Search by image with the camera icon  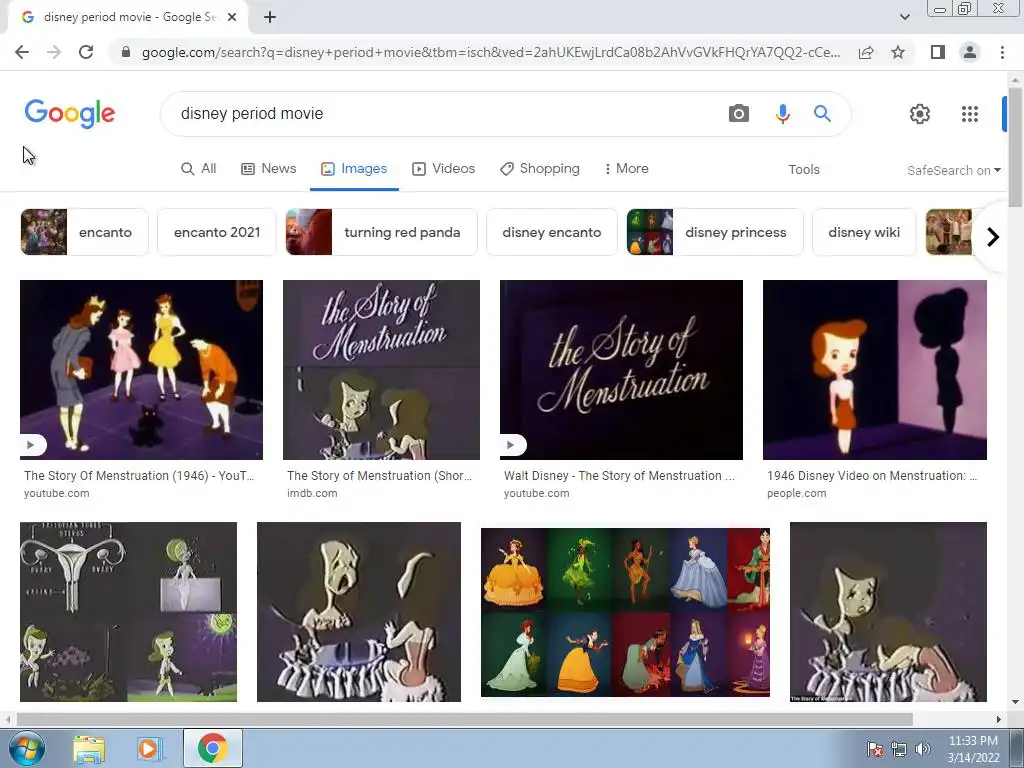(x=739, y=114)
